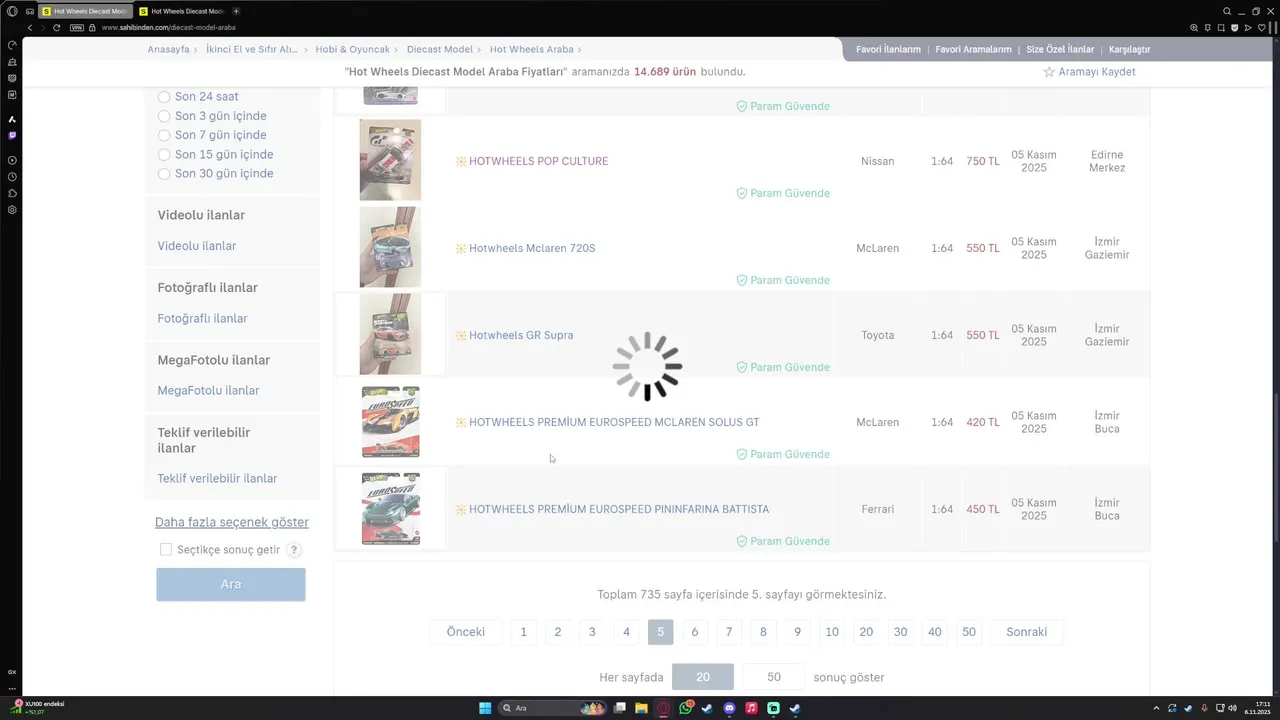The image size is (1280, 720).
Task: Open Pininfarina Battista listing thumbnail
Action: click(390, 509)
